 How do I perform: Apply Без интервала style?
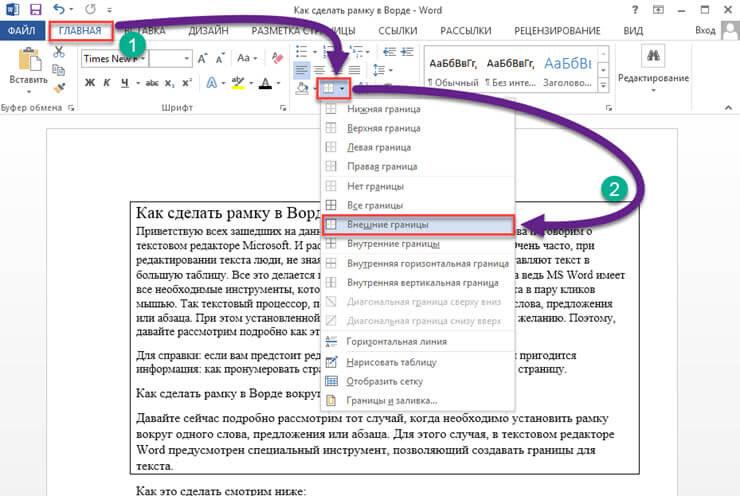click(510, 70)
